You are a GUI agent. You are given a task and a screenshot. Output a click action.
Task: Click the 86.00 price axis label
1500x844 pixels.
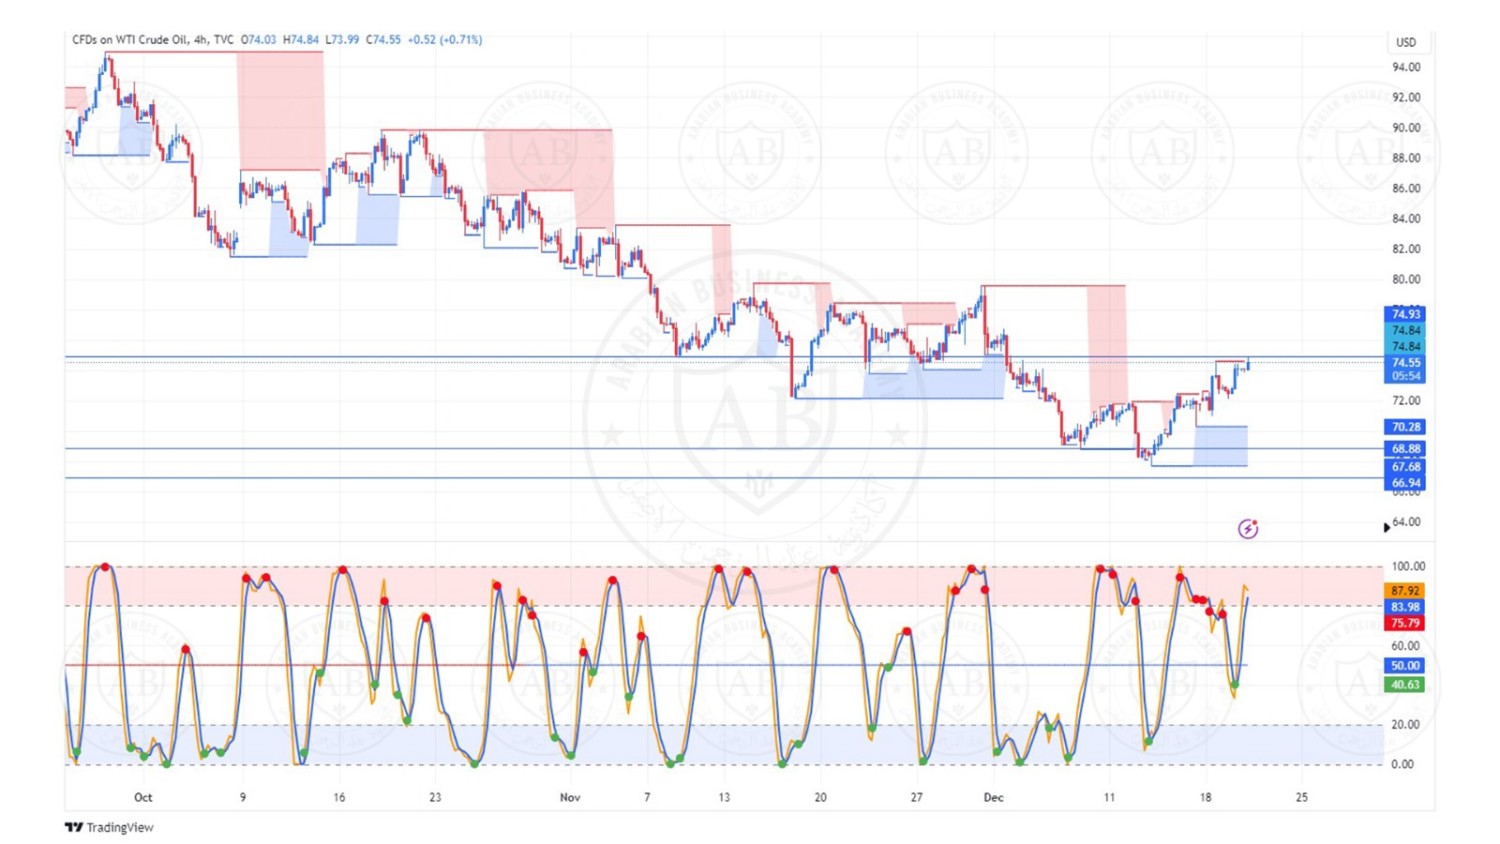1406,188
